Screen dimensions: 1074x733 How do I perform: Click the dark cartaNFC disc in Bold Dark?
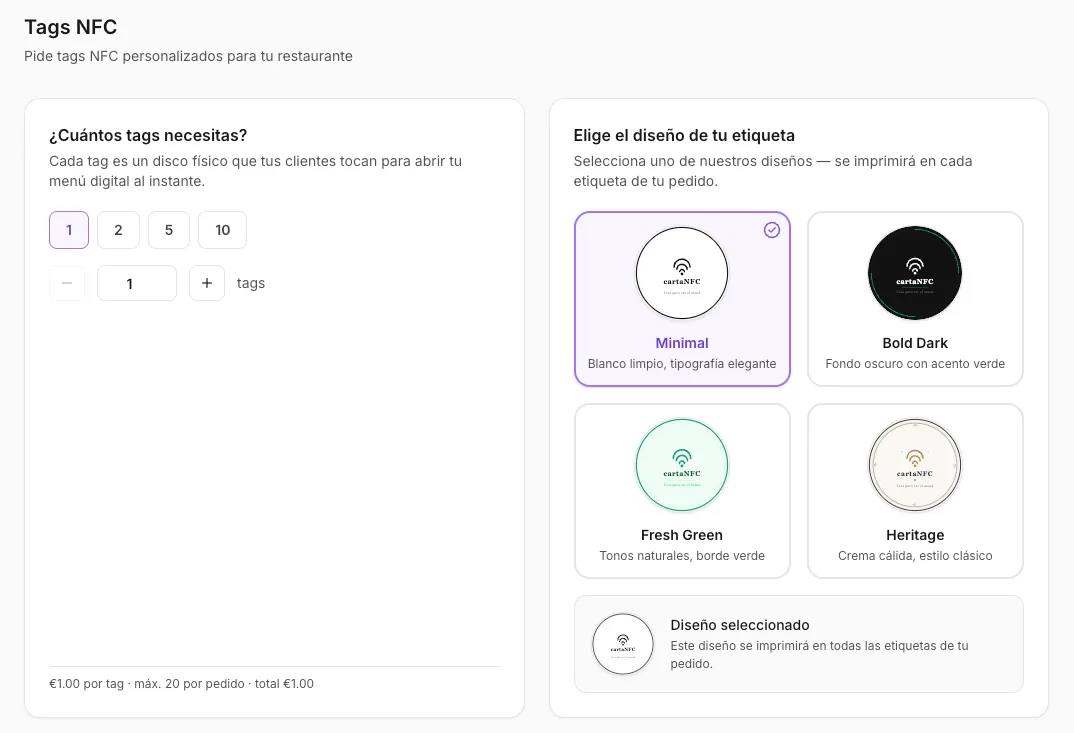[x=914, y=272]
